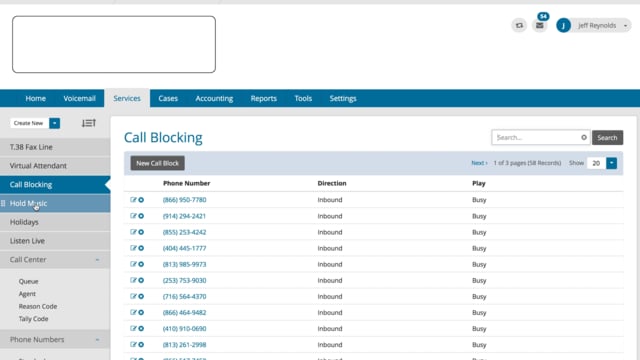Open the Show 20 records dropdown
The height and width of the screenshot is (360, 640).
pyautogui.click(x=611, y=163)
